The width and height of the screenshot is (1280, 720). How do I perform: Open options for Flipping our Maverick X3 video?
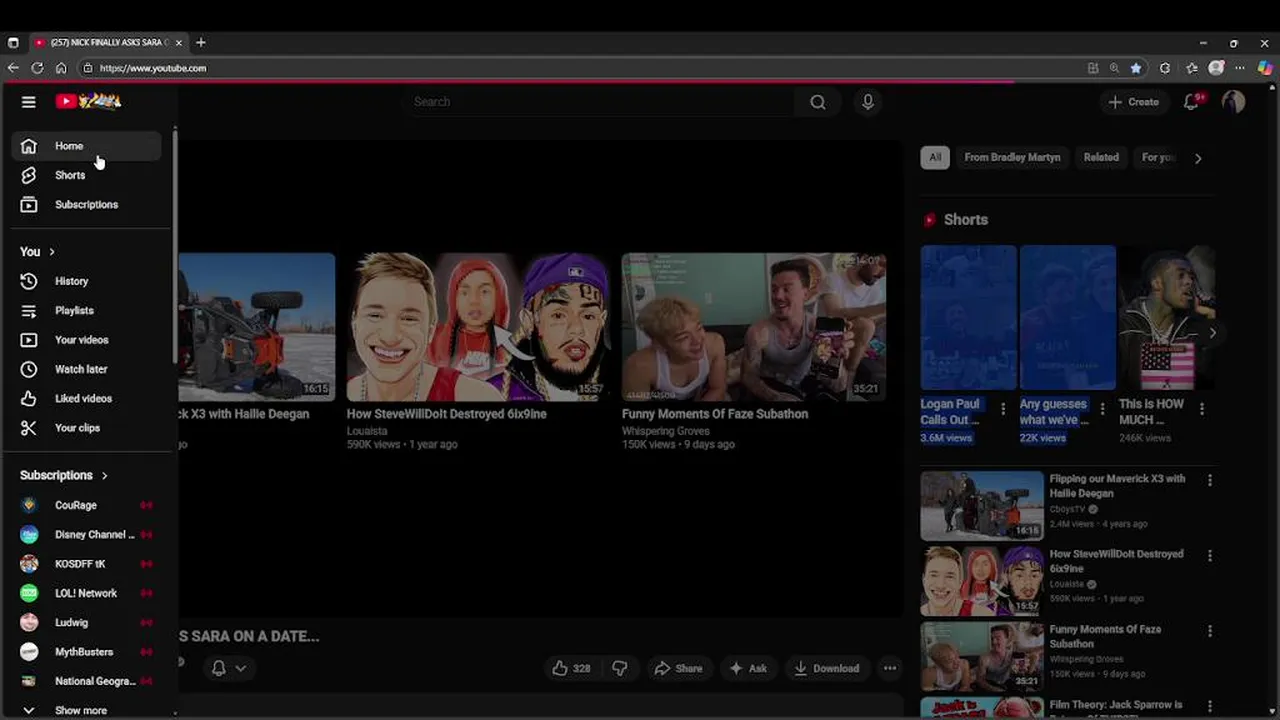click(1210, 481)
